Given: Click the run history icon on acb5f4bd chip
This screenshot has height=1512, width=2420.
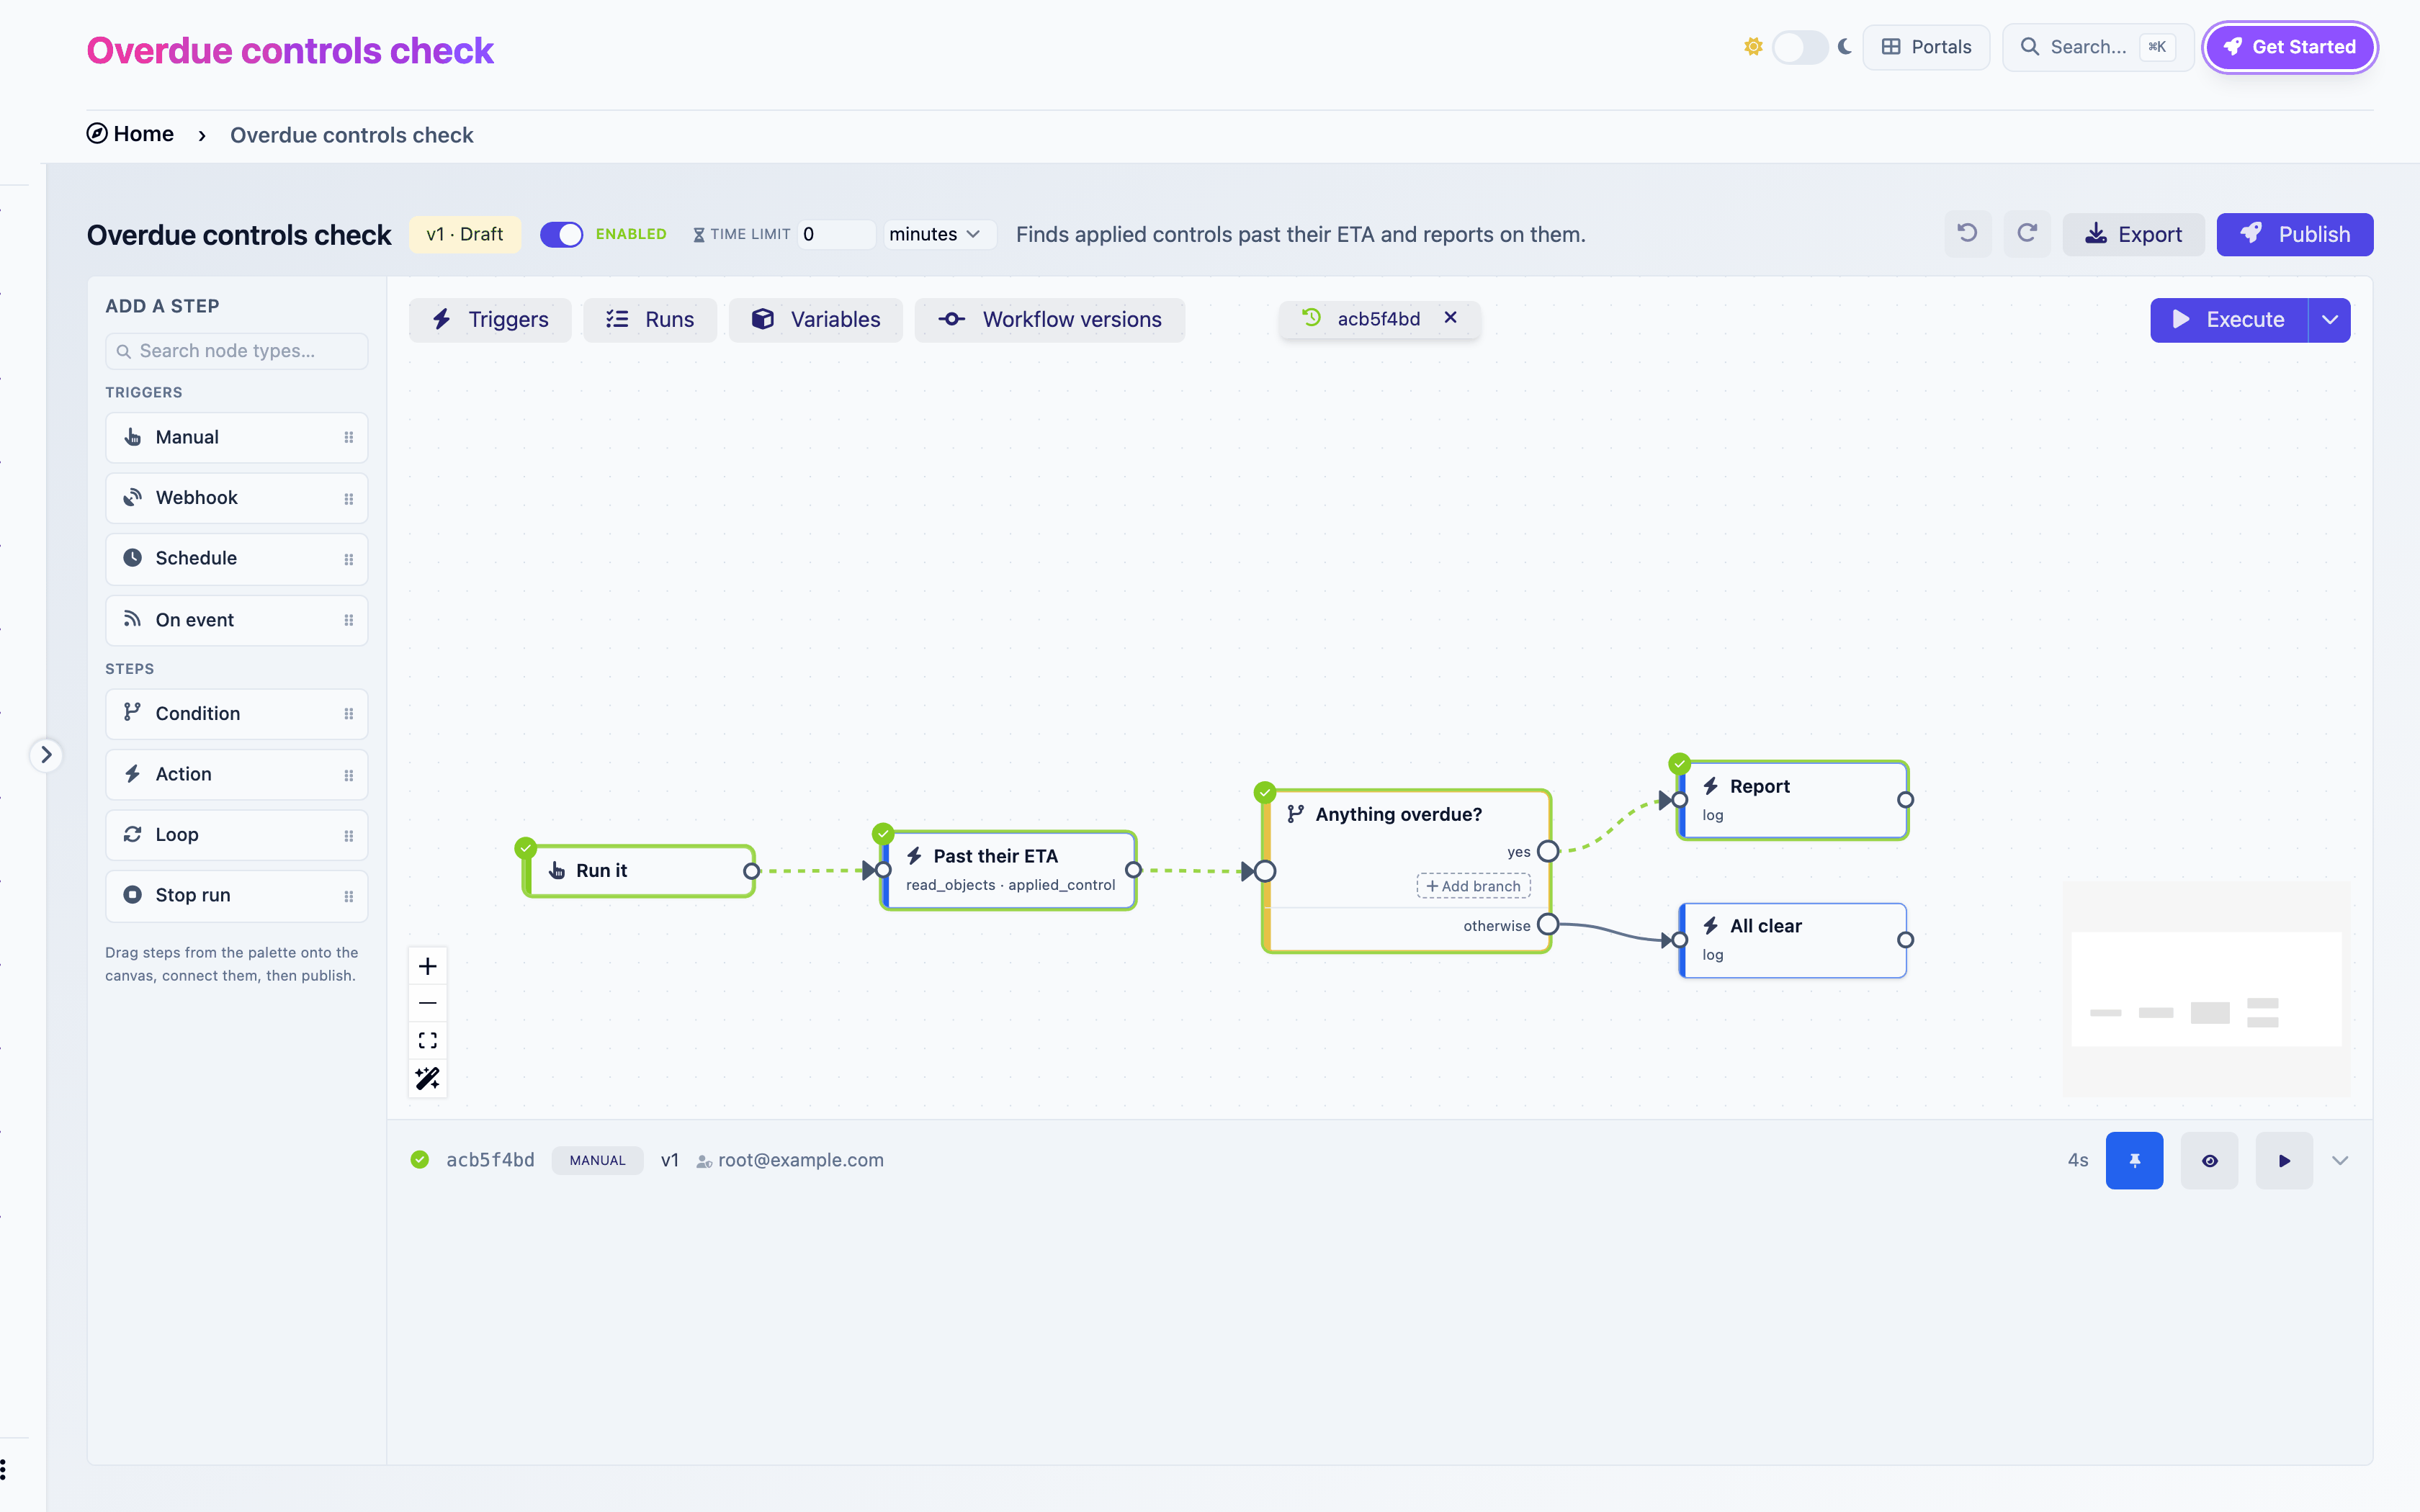Looking at the screenshot, I should click(1312, 318).
